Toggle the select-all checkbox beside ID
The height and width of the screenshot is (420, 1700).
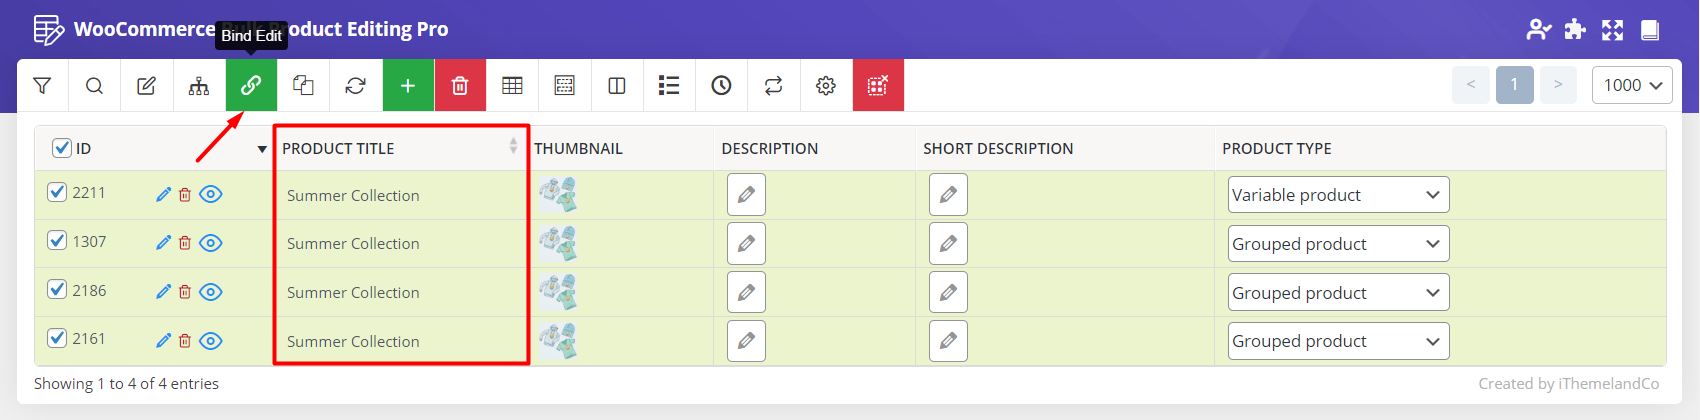[x=61, y=148]
